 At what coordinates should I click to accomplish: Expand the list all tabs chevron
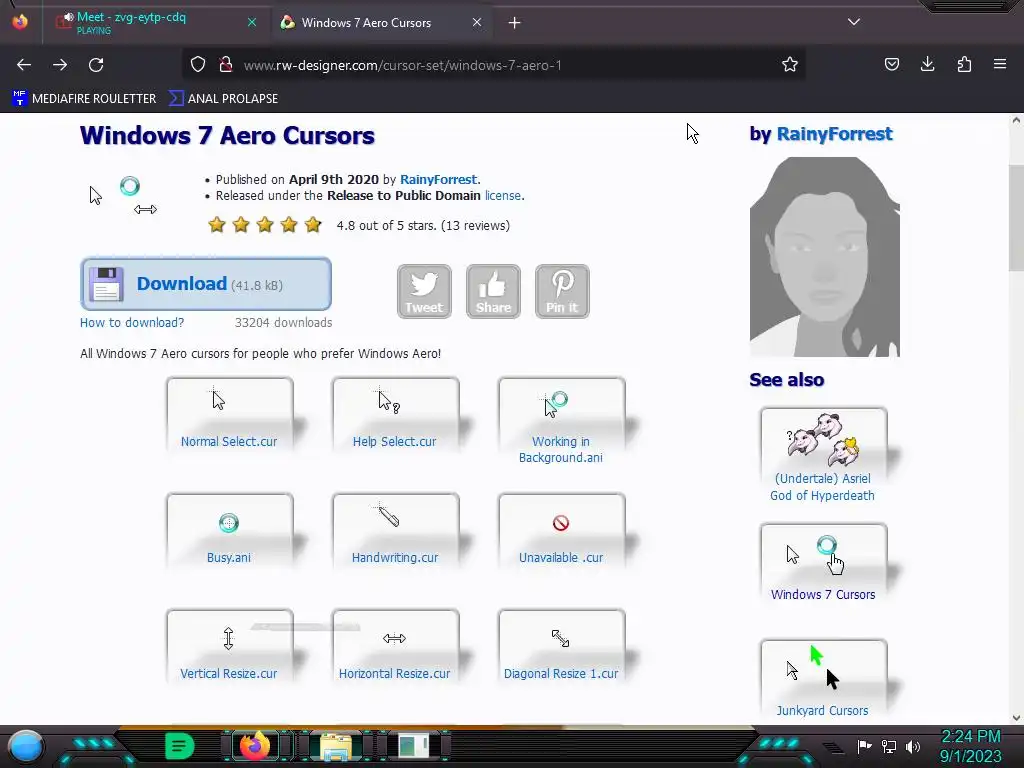[854, 22]
